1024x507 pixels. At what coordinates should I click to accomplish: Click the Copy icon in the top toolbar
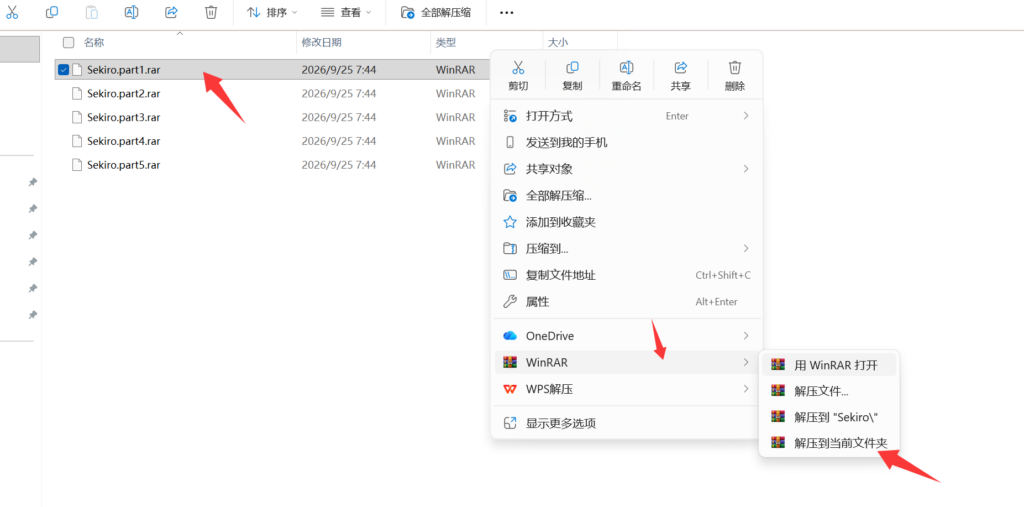coord(52,12)
